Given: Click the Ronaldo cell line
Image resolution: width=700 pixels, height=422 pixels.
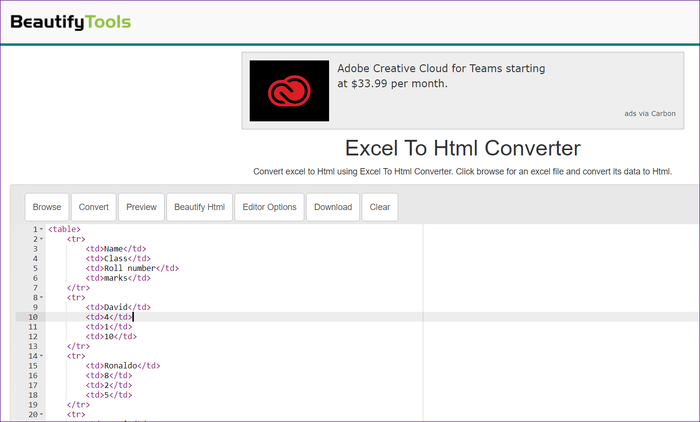Looking at the screenshot, I should (x=123, y=366).
